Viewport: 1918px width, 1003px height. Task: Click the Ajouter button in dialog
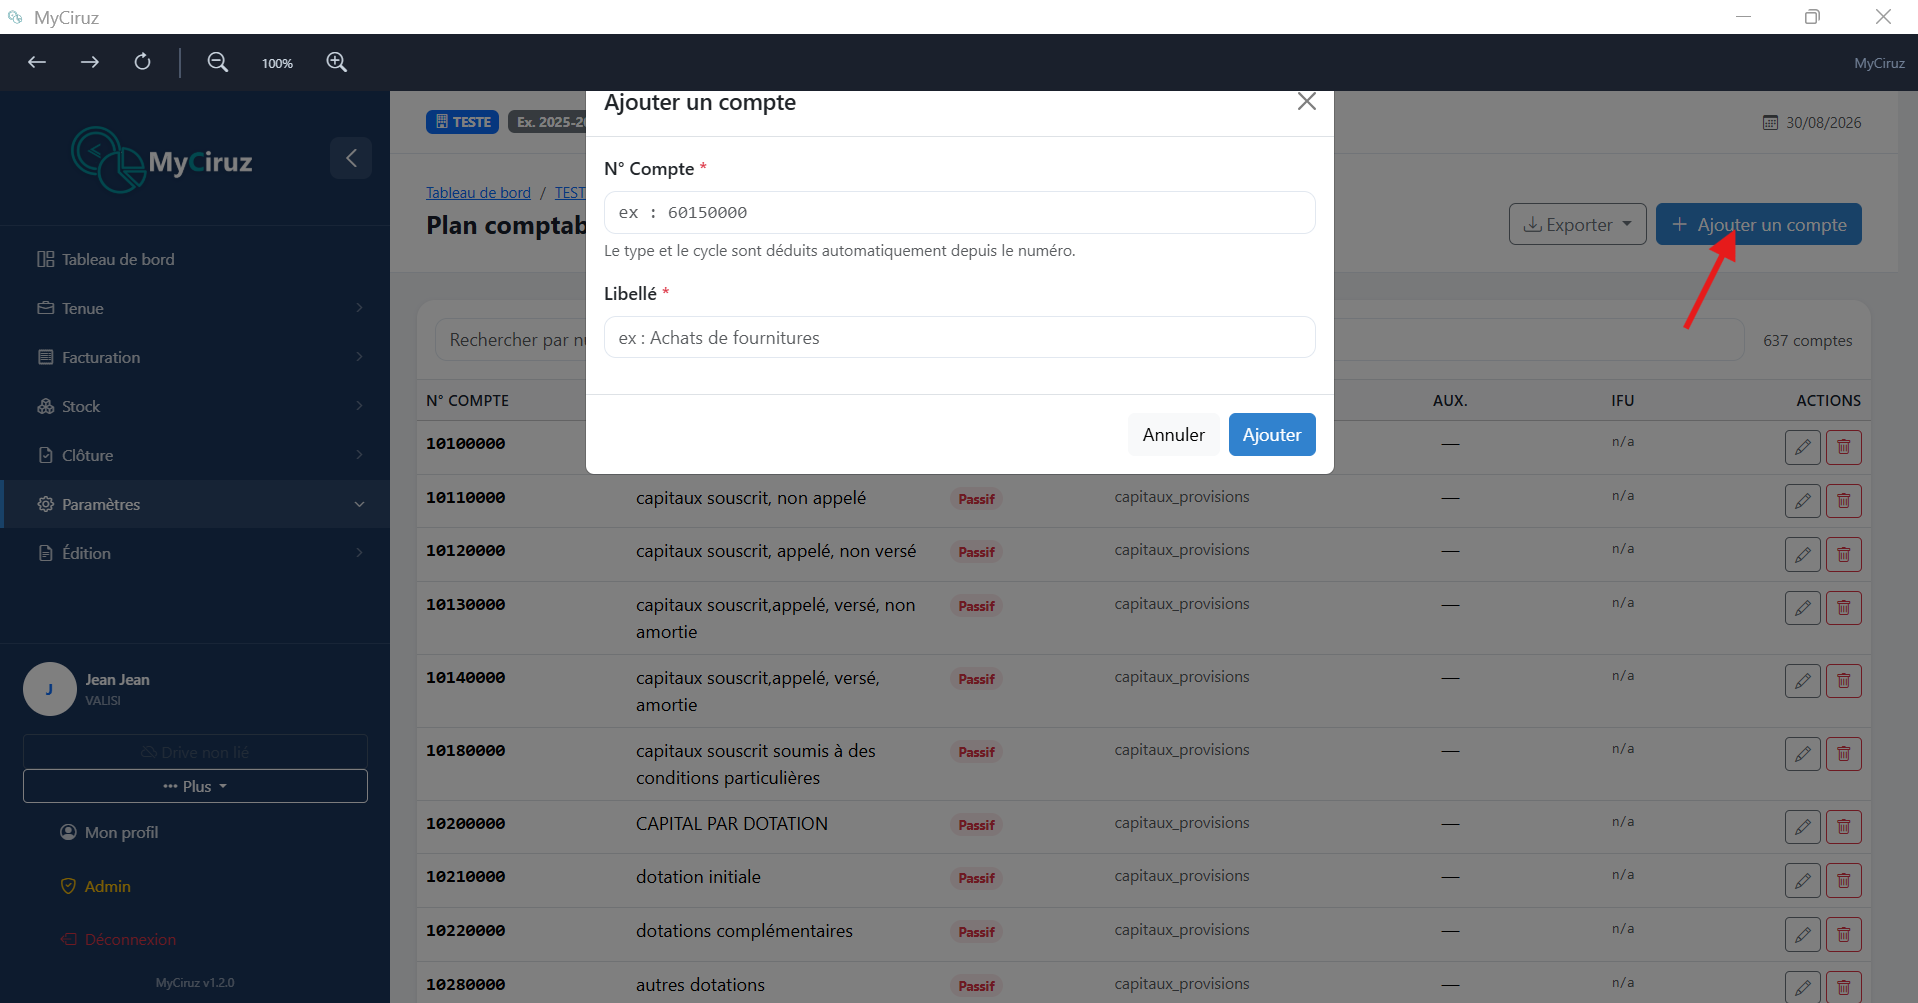tap(1272, 434)
